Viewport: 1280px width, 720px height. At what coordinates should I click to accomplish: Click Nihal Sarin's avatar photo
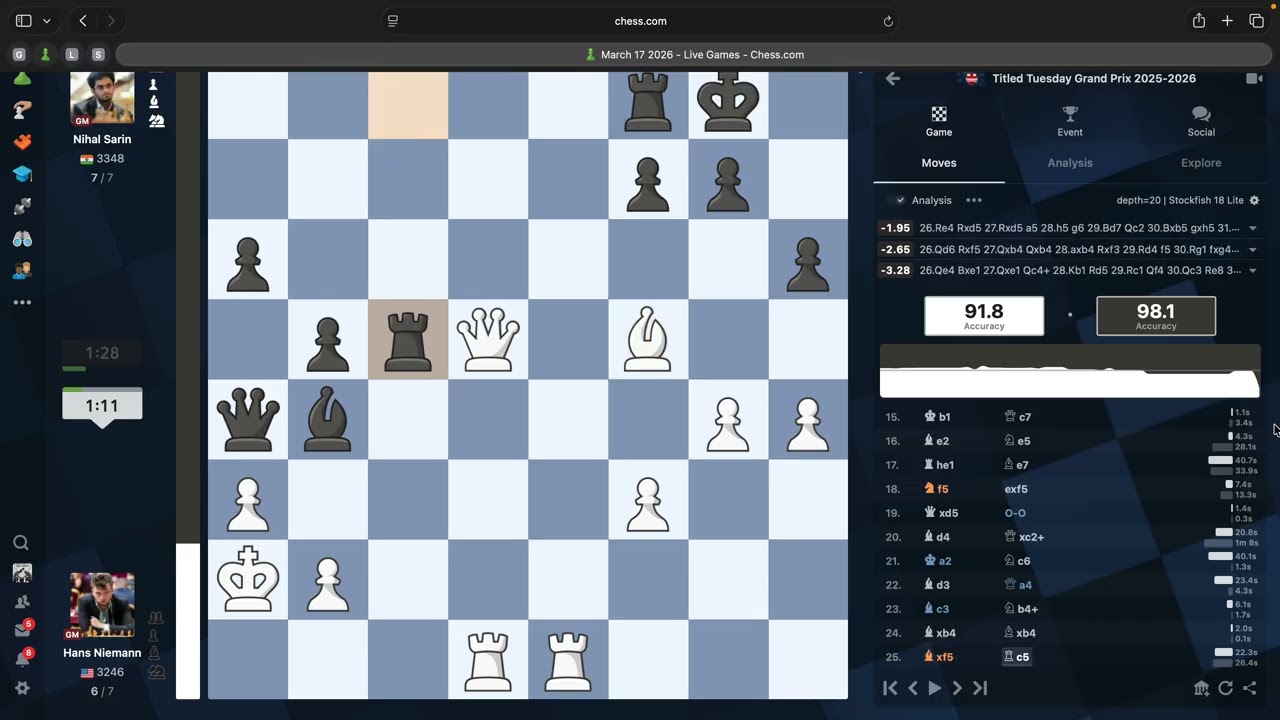click(102, 98)
